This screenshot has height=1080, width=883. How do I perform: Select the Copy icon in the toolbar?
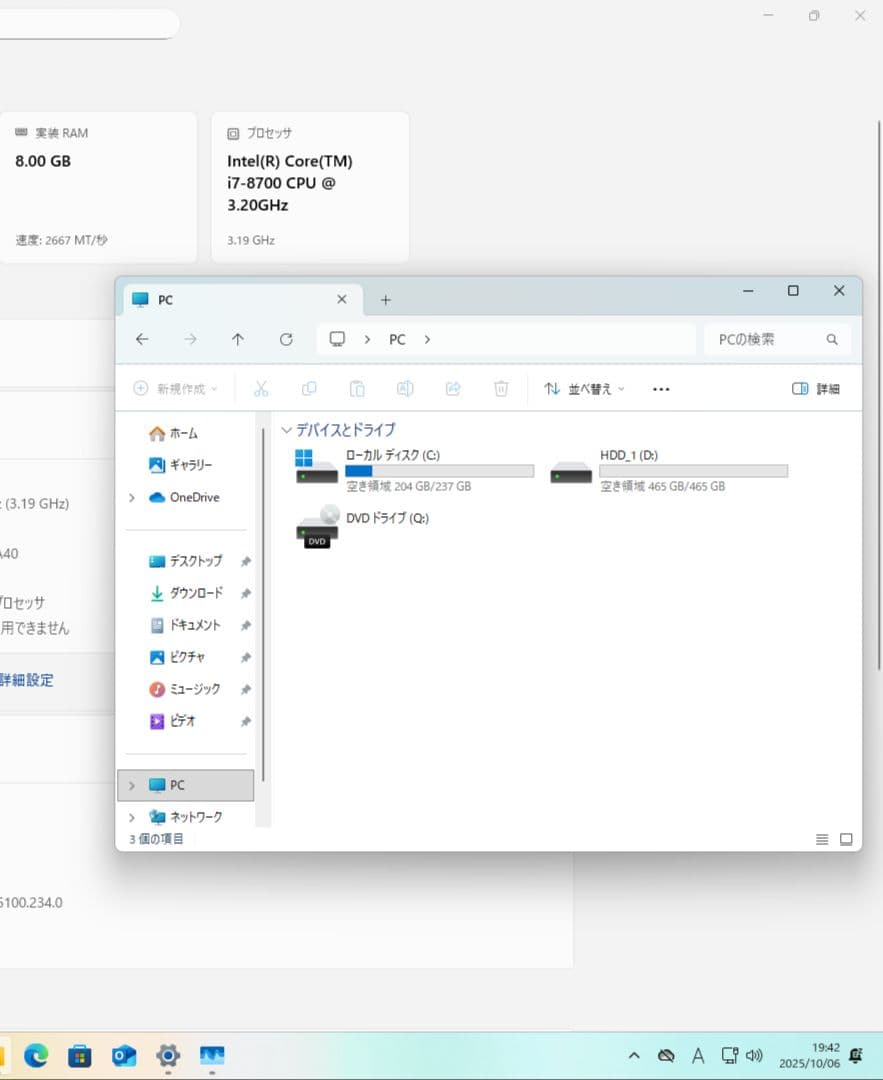coord(309,388)
